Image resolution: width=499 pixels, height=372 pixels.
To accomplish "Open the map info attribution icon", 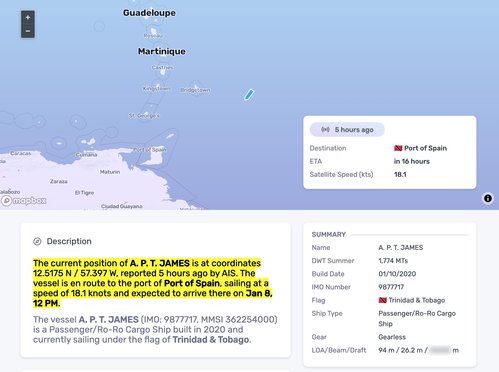I will tap(488, 198).
